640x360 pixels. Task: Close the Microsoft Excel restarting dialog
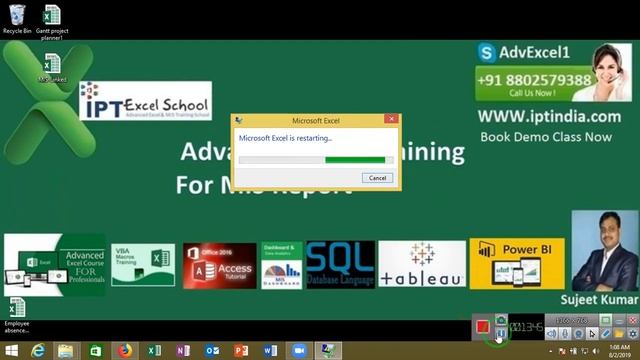coord(391,119)
